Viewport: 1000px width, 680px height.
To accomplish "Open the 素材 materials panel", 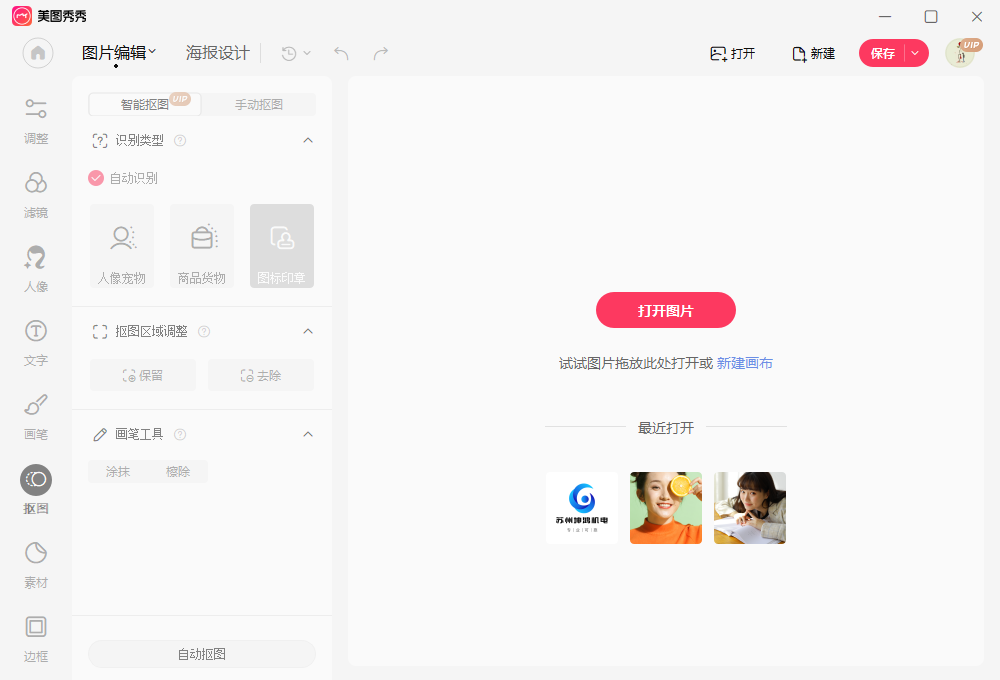I will [x=36, y=563].
